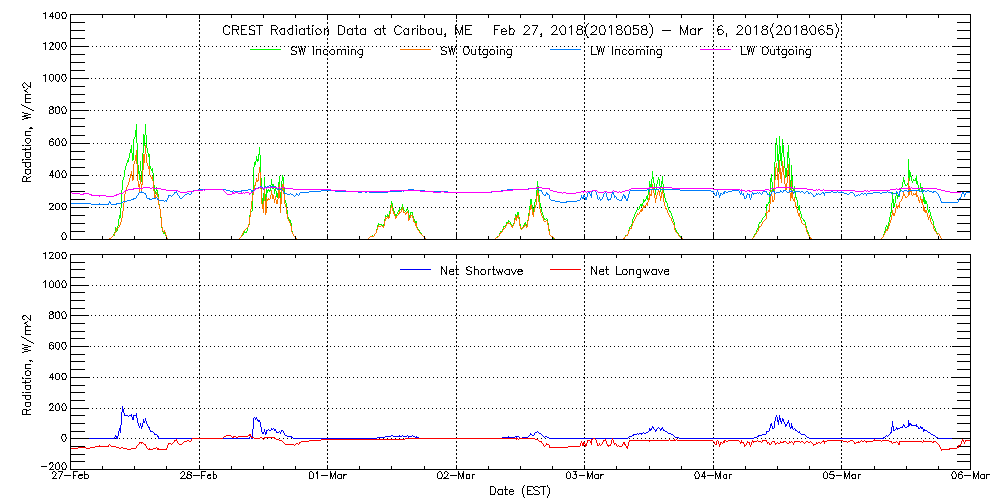Select the 28-Feb date tick label
Image resolution: width=1000 pixels, height=500 pixels.
(199, 477)
